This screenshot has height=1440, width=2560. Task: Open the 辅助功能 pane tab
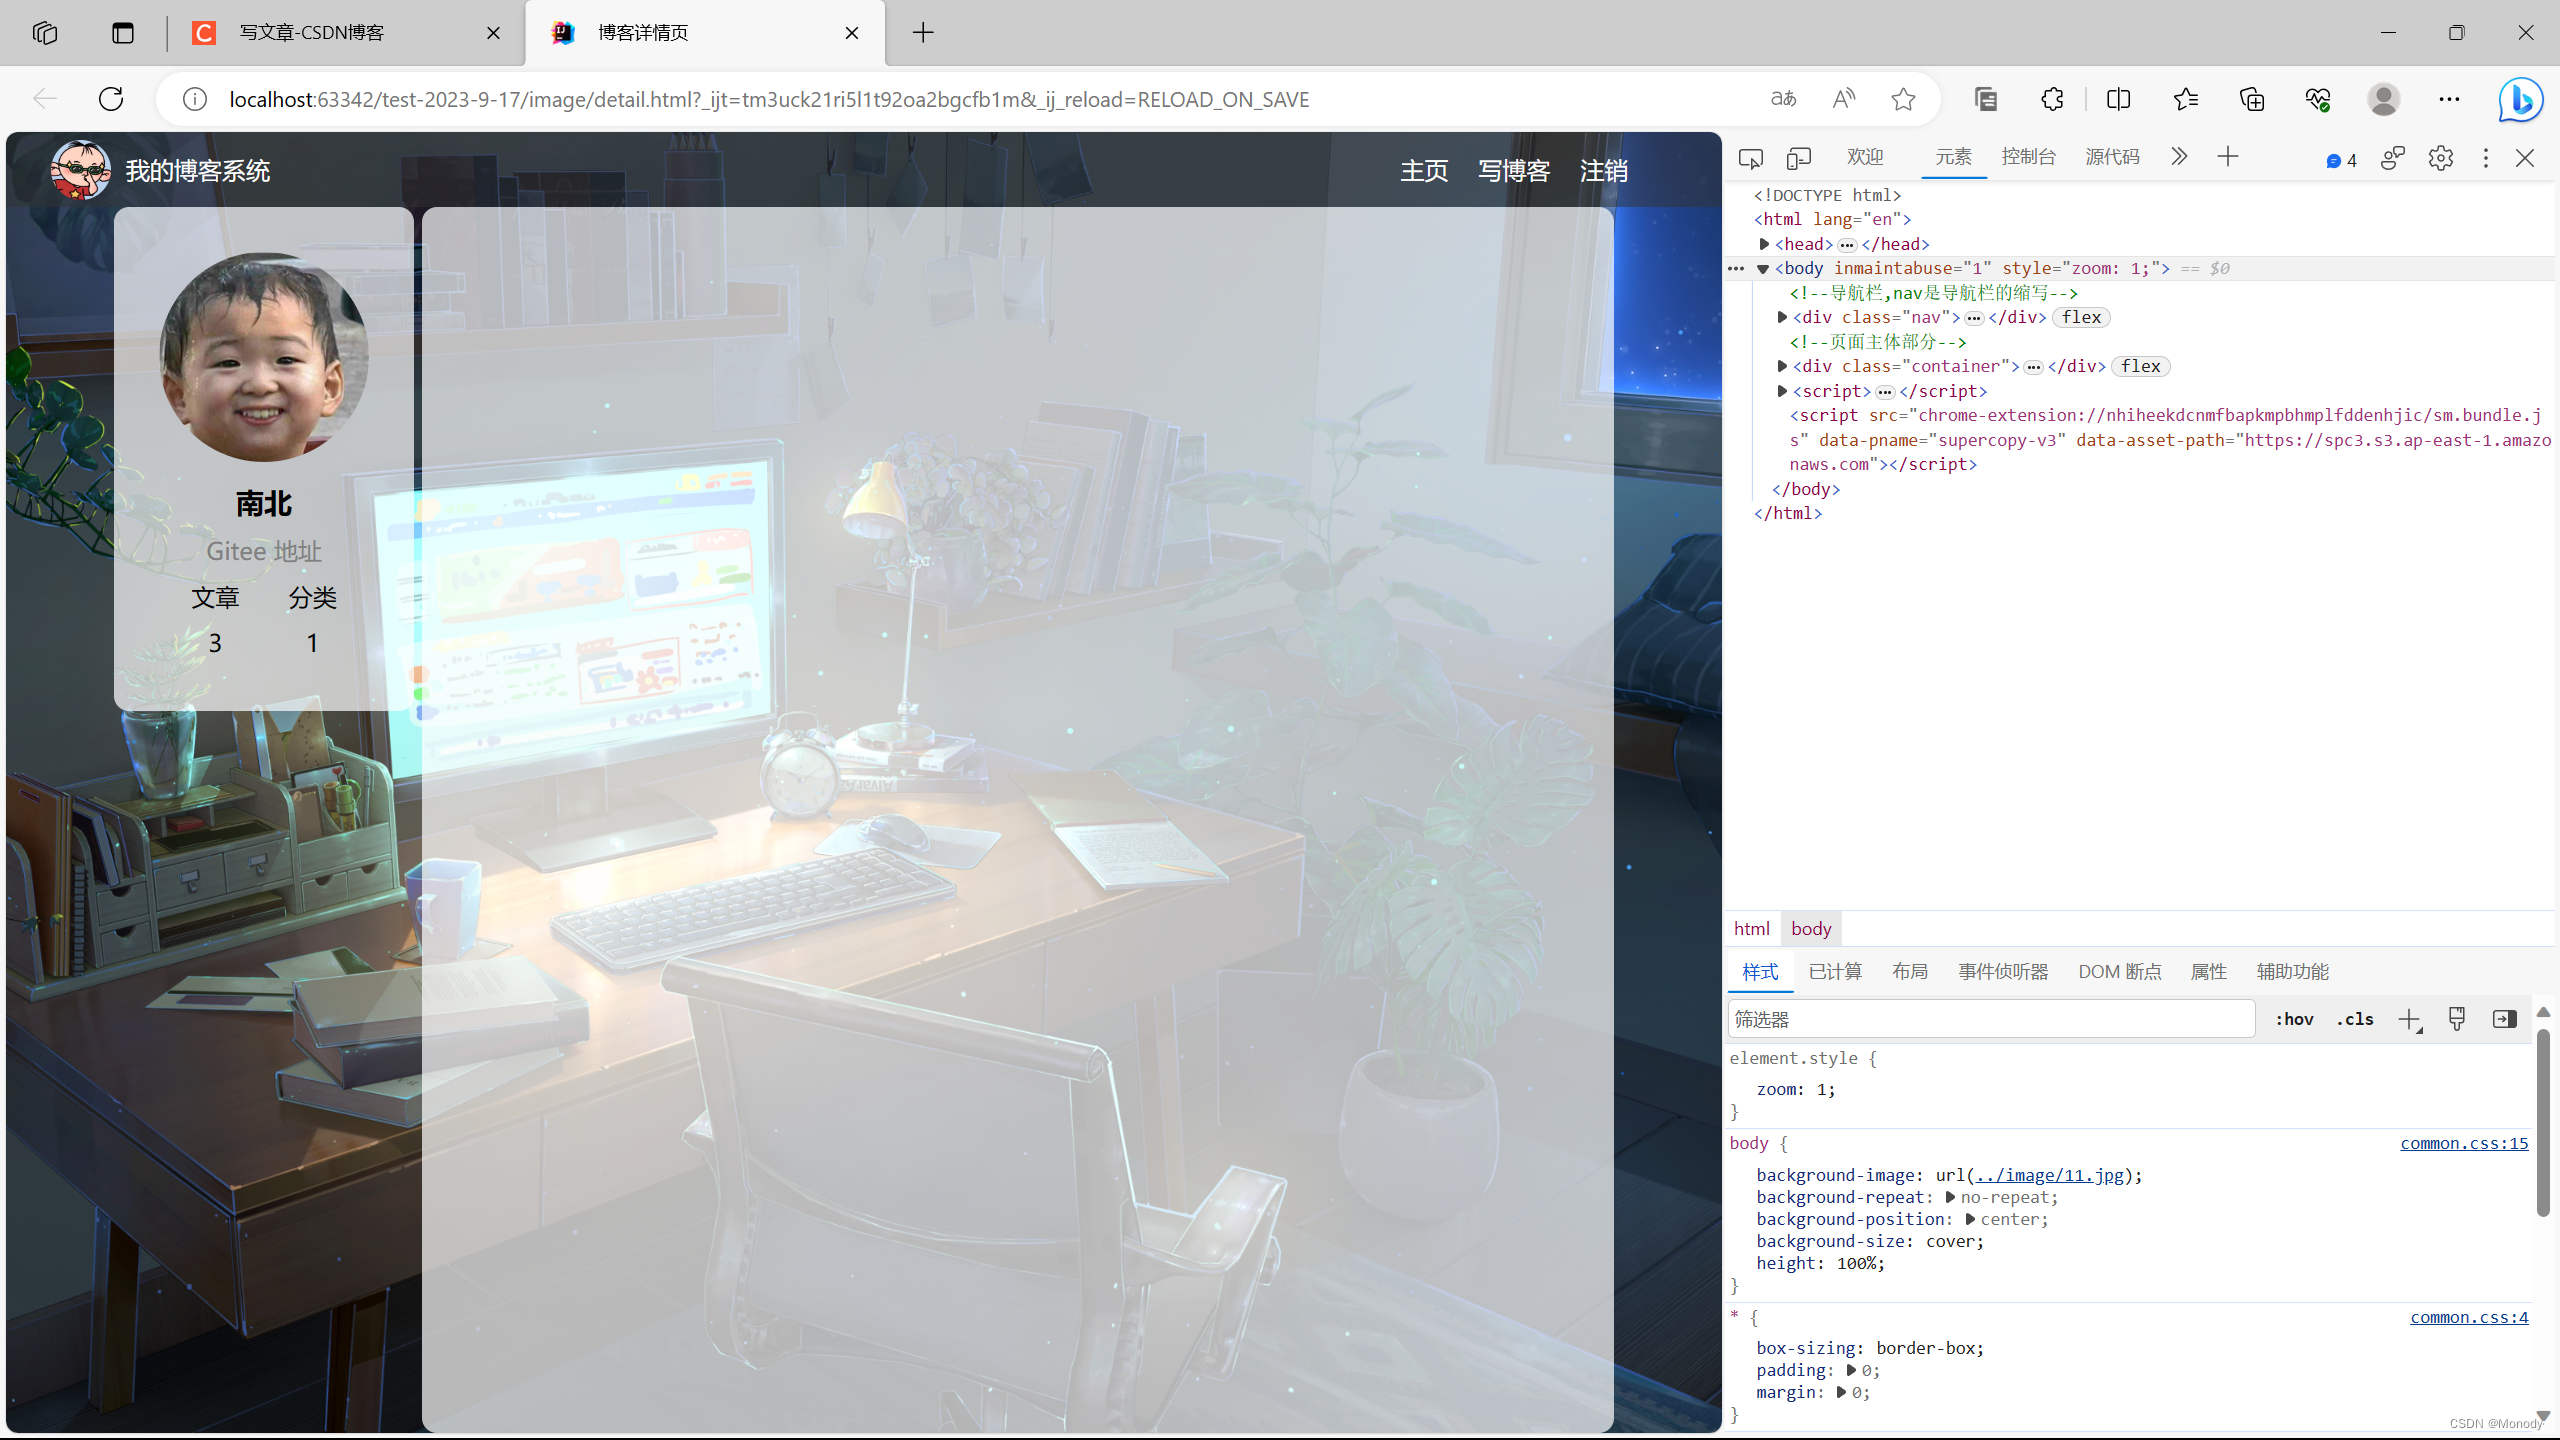2293,972
